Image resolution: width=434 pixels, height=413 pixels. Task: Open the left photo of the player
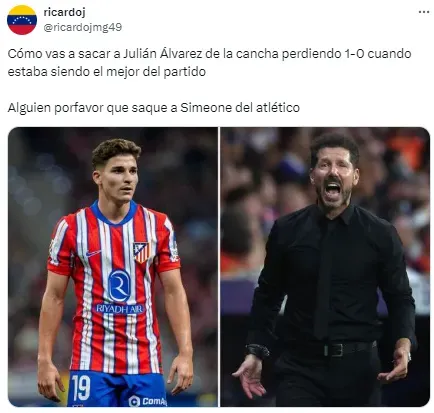point(113,267)
